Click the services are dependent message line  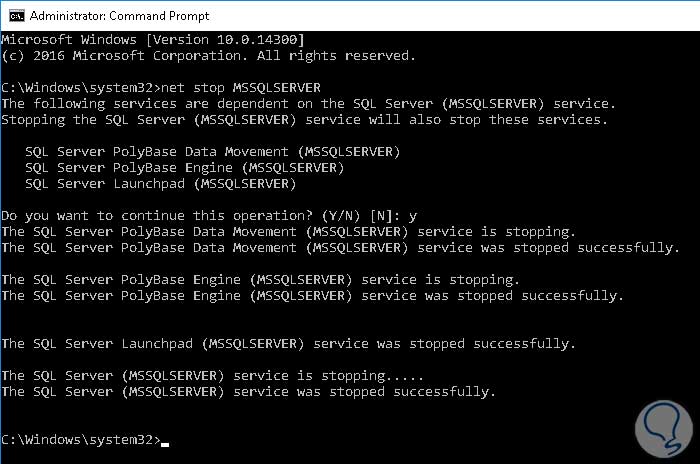(308, 103)
